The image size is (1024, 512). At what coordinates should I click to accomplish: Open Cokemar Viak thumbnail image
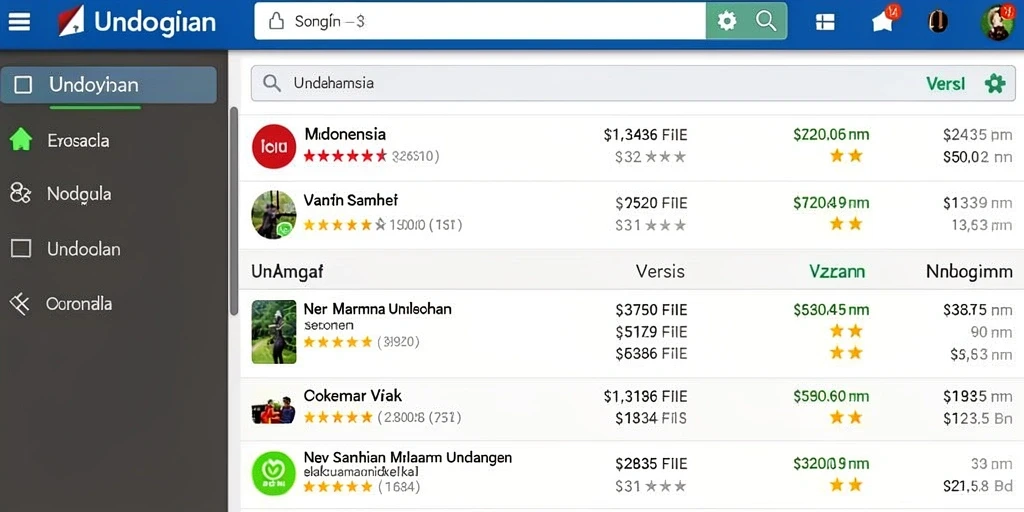coord(274,410)
